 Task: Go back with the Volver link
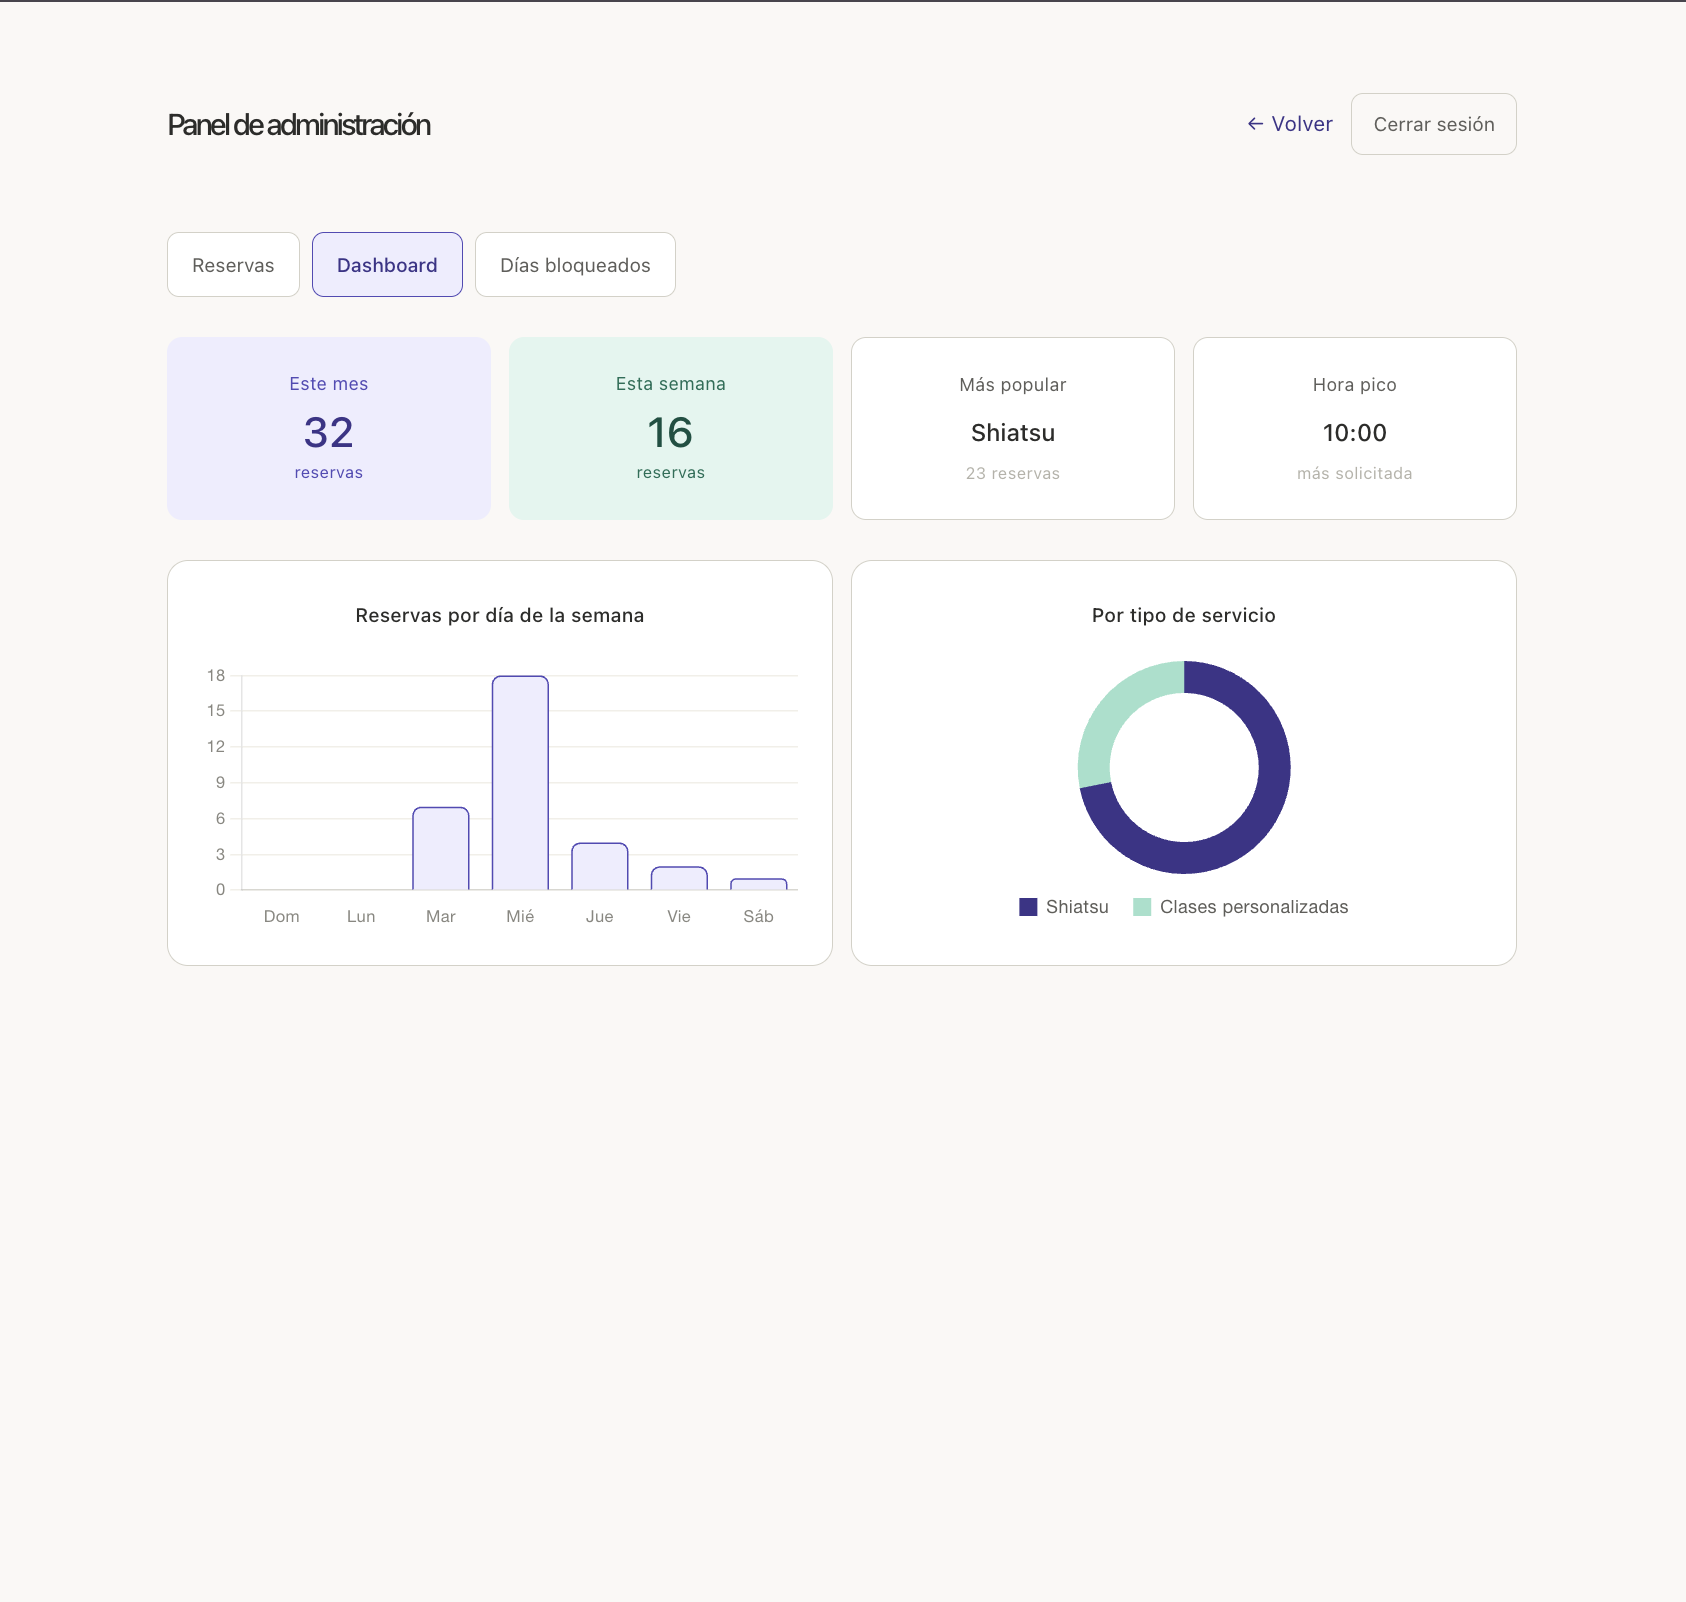tap(1290, 124)
